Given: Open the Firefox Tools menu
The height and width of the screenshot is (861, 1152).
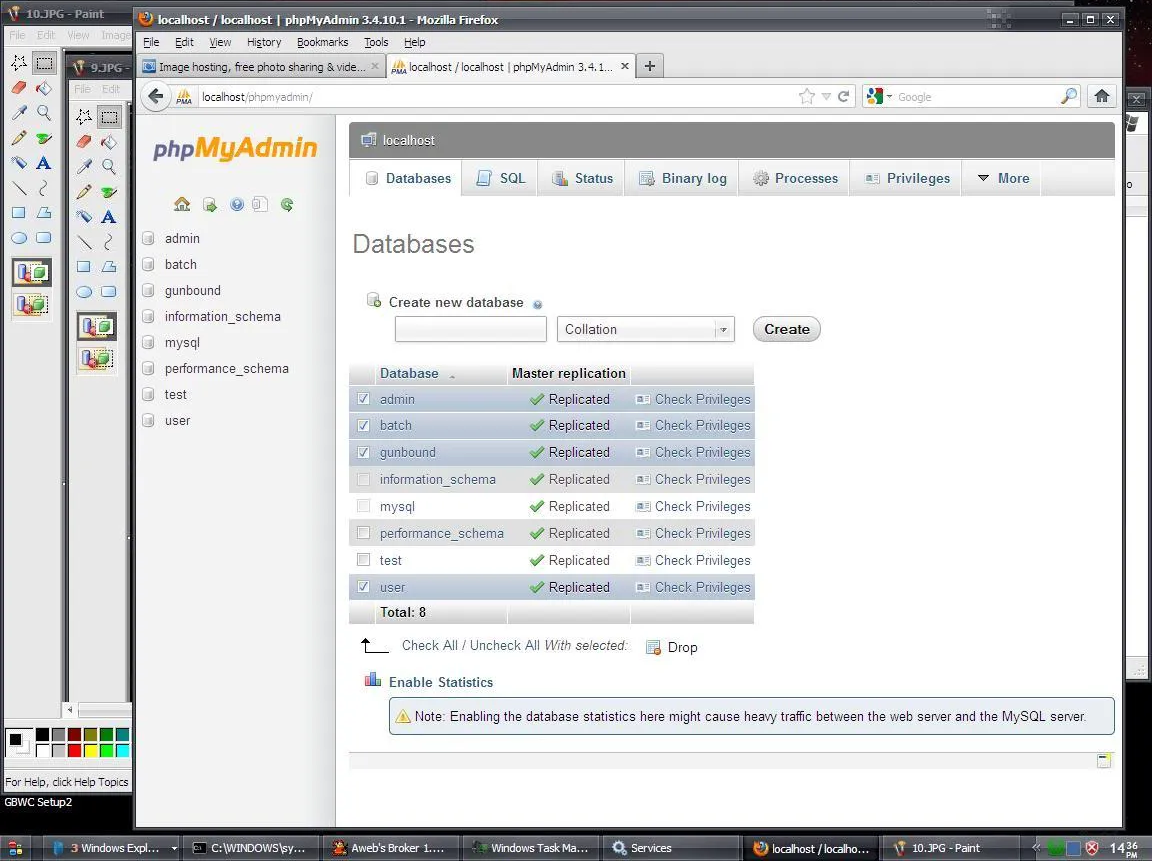Looking at the screenshot, I should tap(376, 42).
